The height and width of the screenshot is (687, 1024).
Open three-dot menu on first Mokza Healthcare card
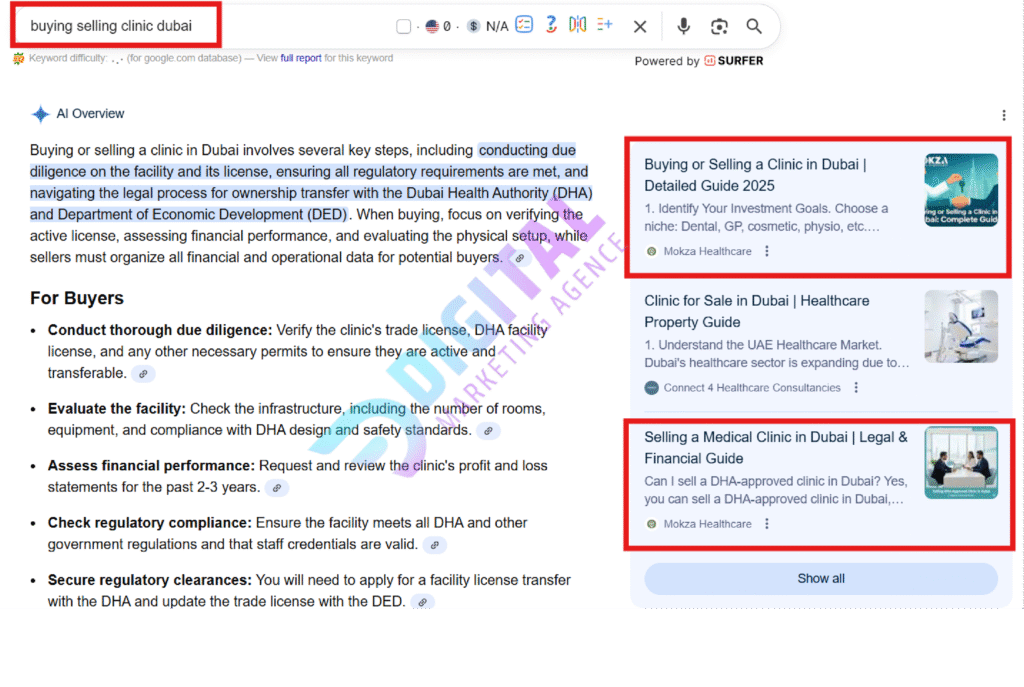tap(767, 252)
